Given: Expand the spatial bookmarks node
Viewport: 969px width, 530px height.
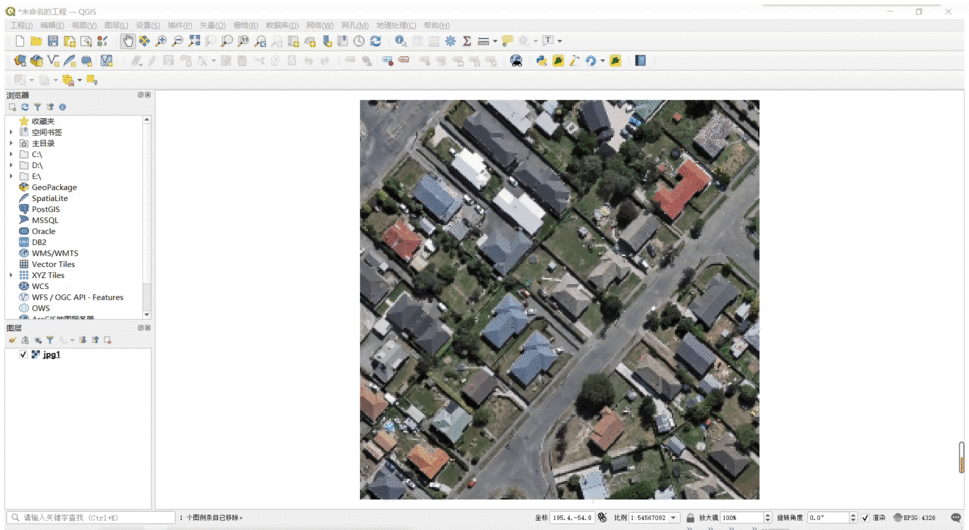Looking at the screenshot, I should point(11,132).
